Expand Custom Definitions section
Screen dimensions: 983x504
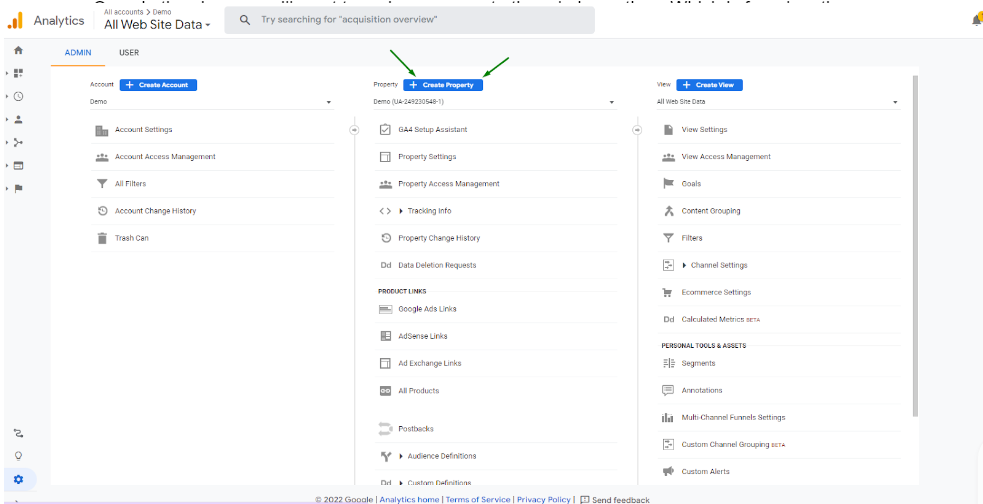pos(401,483)
